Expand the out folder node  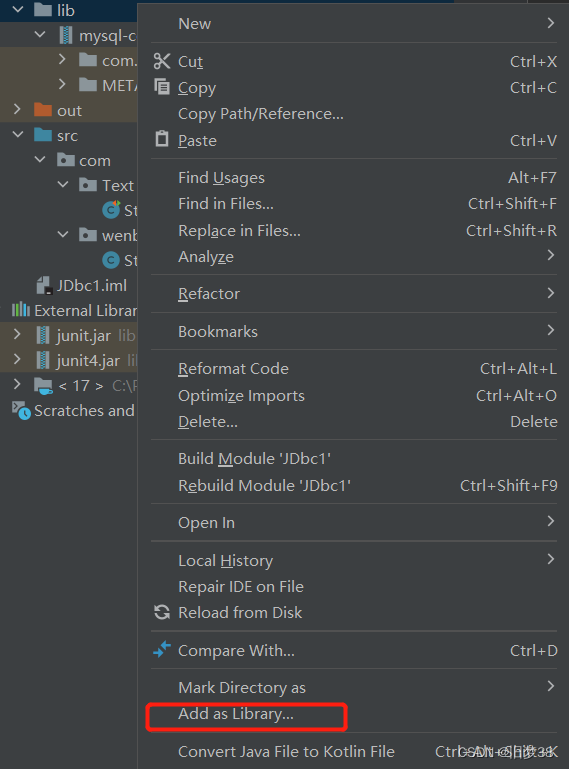[x=17, y=109]
